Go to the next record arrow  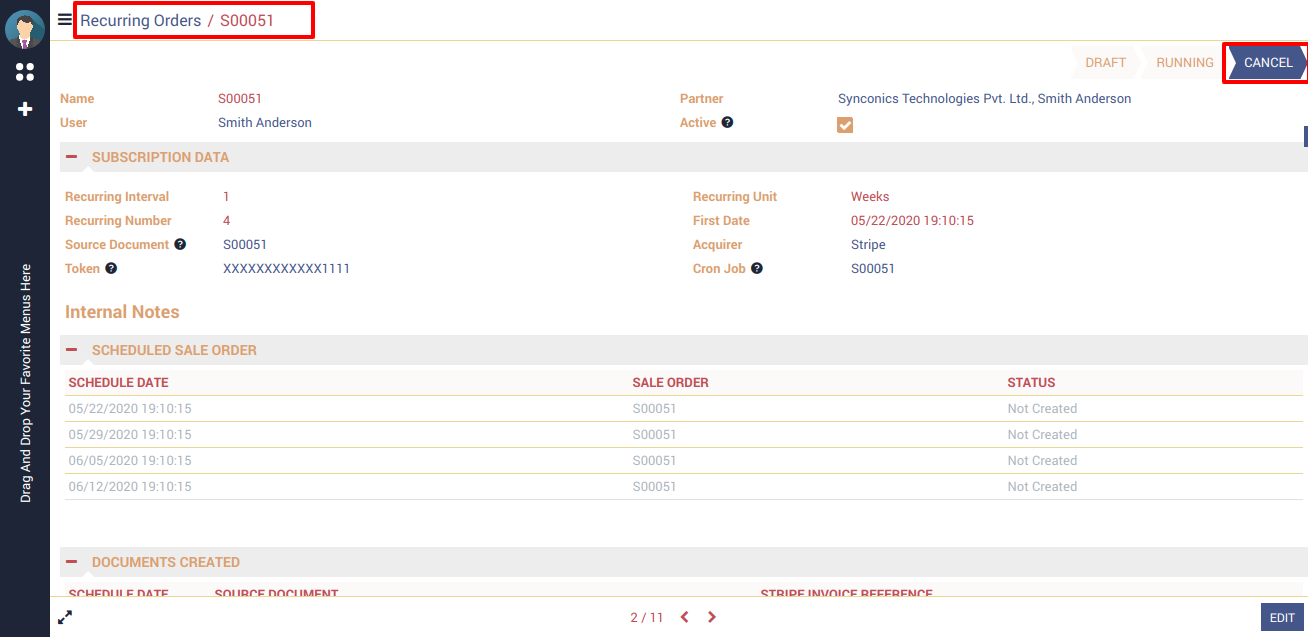[712, 617]
